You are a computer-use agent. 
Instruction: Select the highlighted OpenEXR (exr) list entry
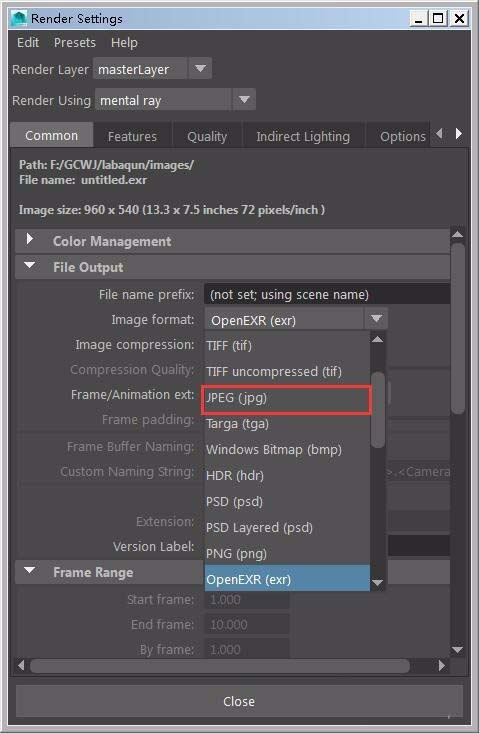tap(287, 578)
